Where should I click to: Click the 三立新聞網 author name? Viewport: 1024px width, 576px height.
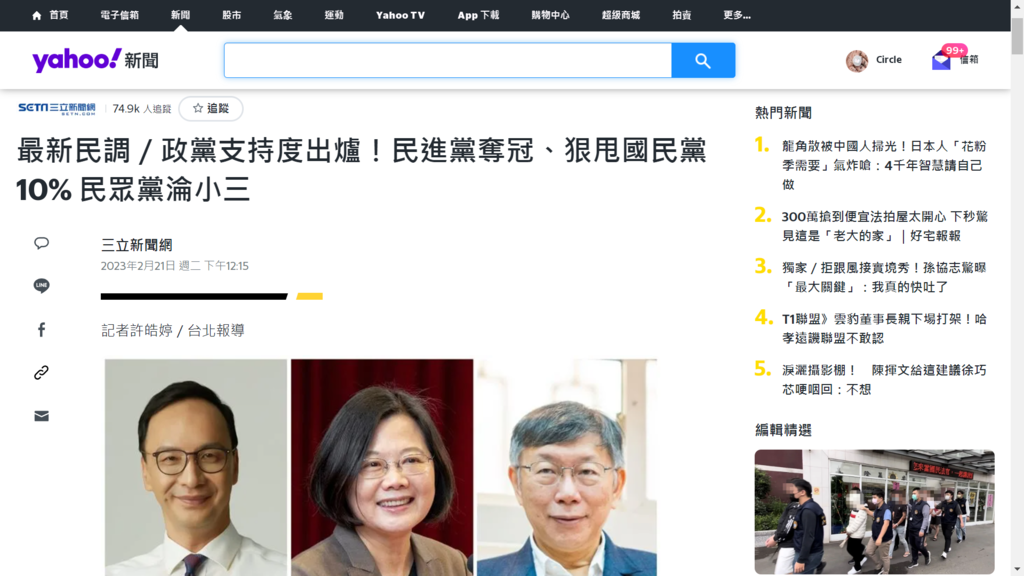point(136,245)
